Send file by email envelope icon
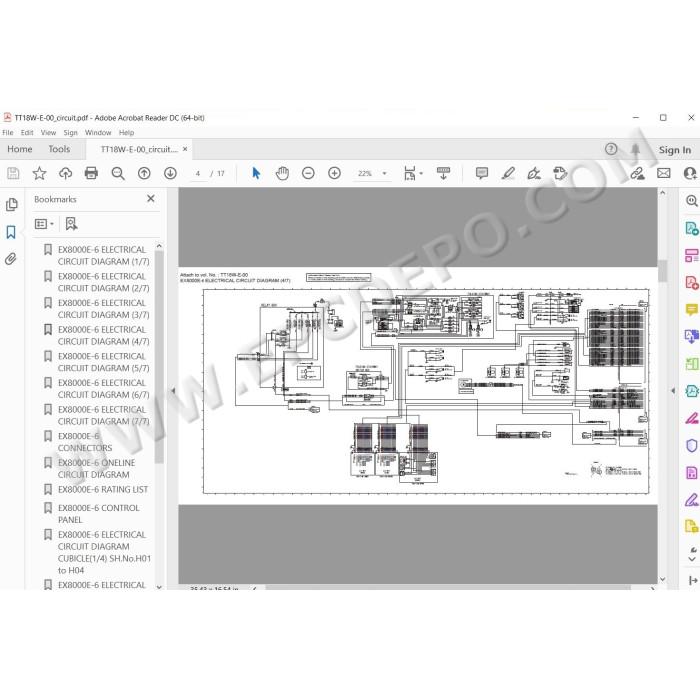The image size is (700, 700). tap(663, 173)
